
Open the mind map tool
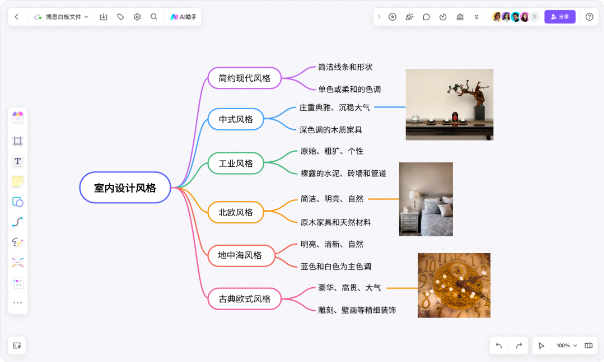point(17,262)
